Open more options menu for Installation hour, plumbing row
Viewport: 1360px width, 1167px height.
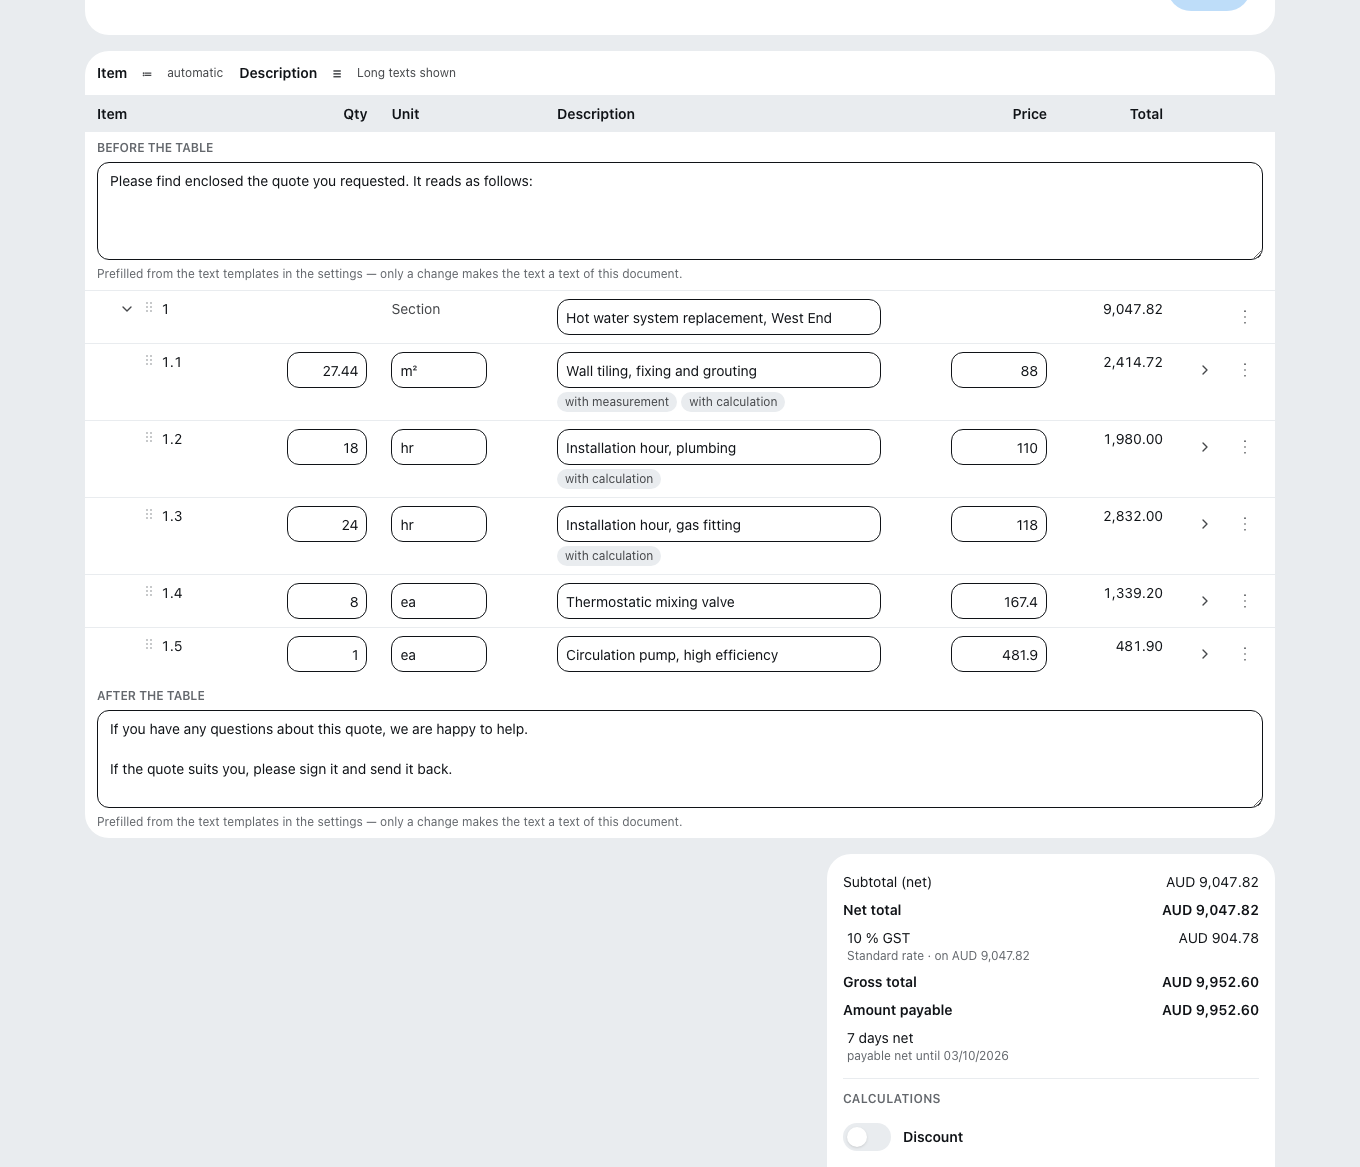[1245, 447]
